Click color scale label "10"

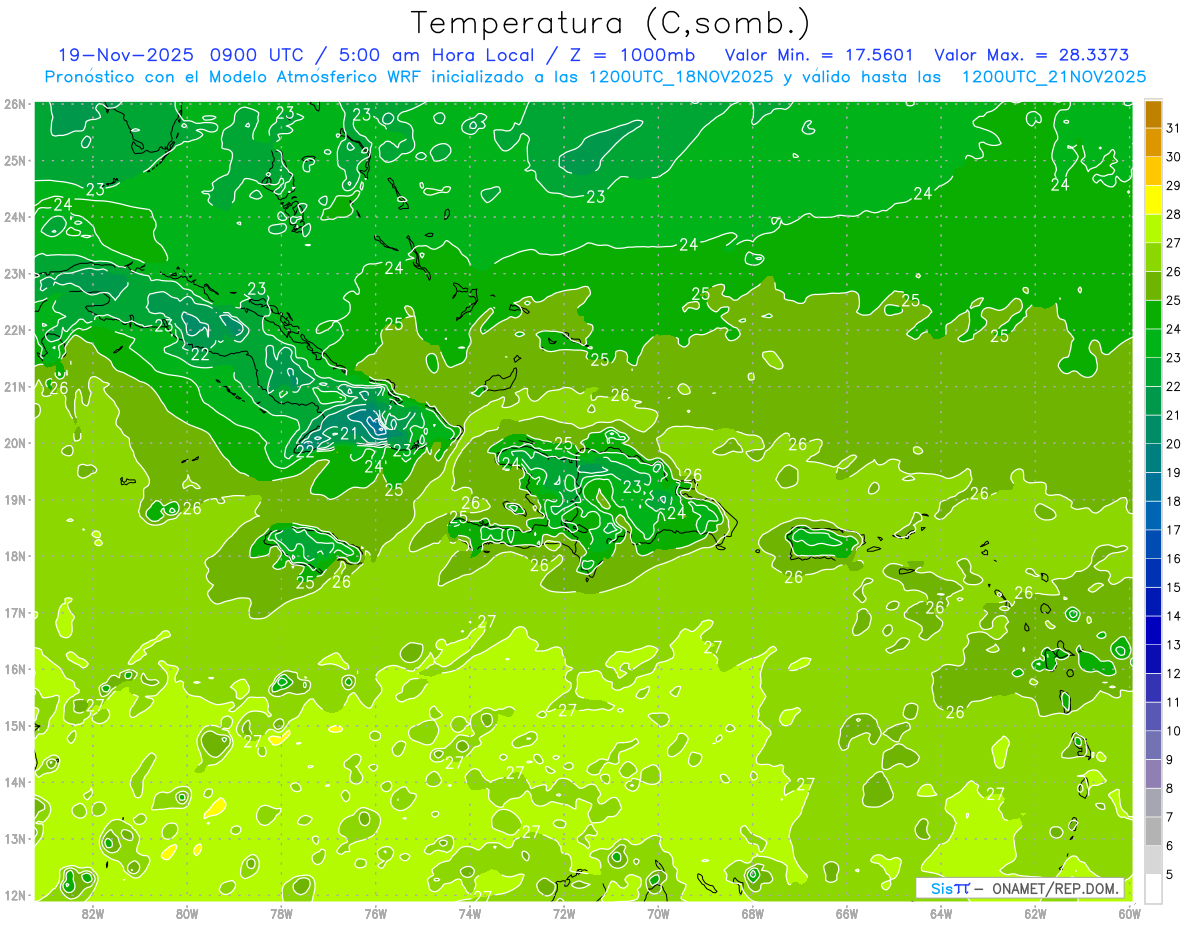point(1174,731)
